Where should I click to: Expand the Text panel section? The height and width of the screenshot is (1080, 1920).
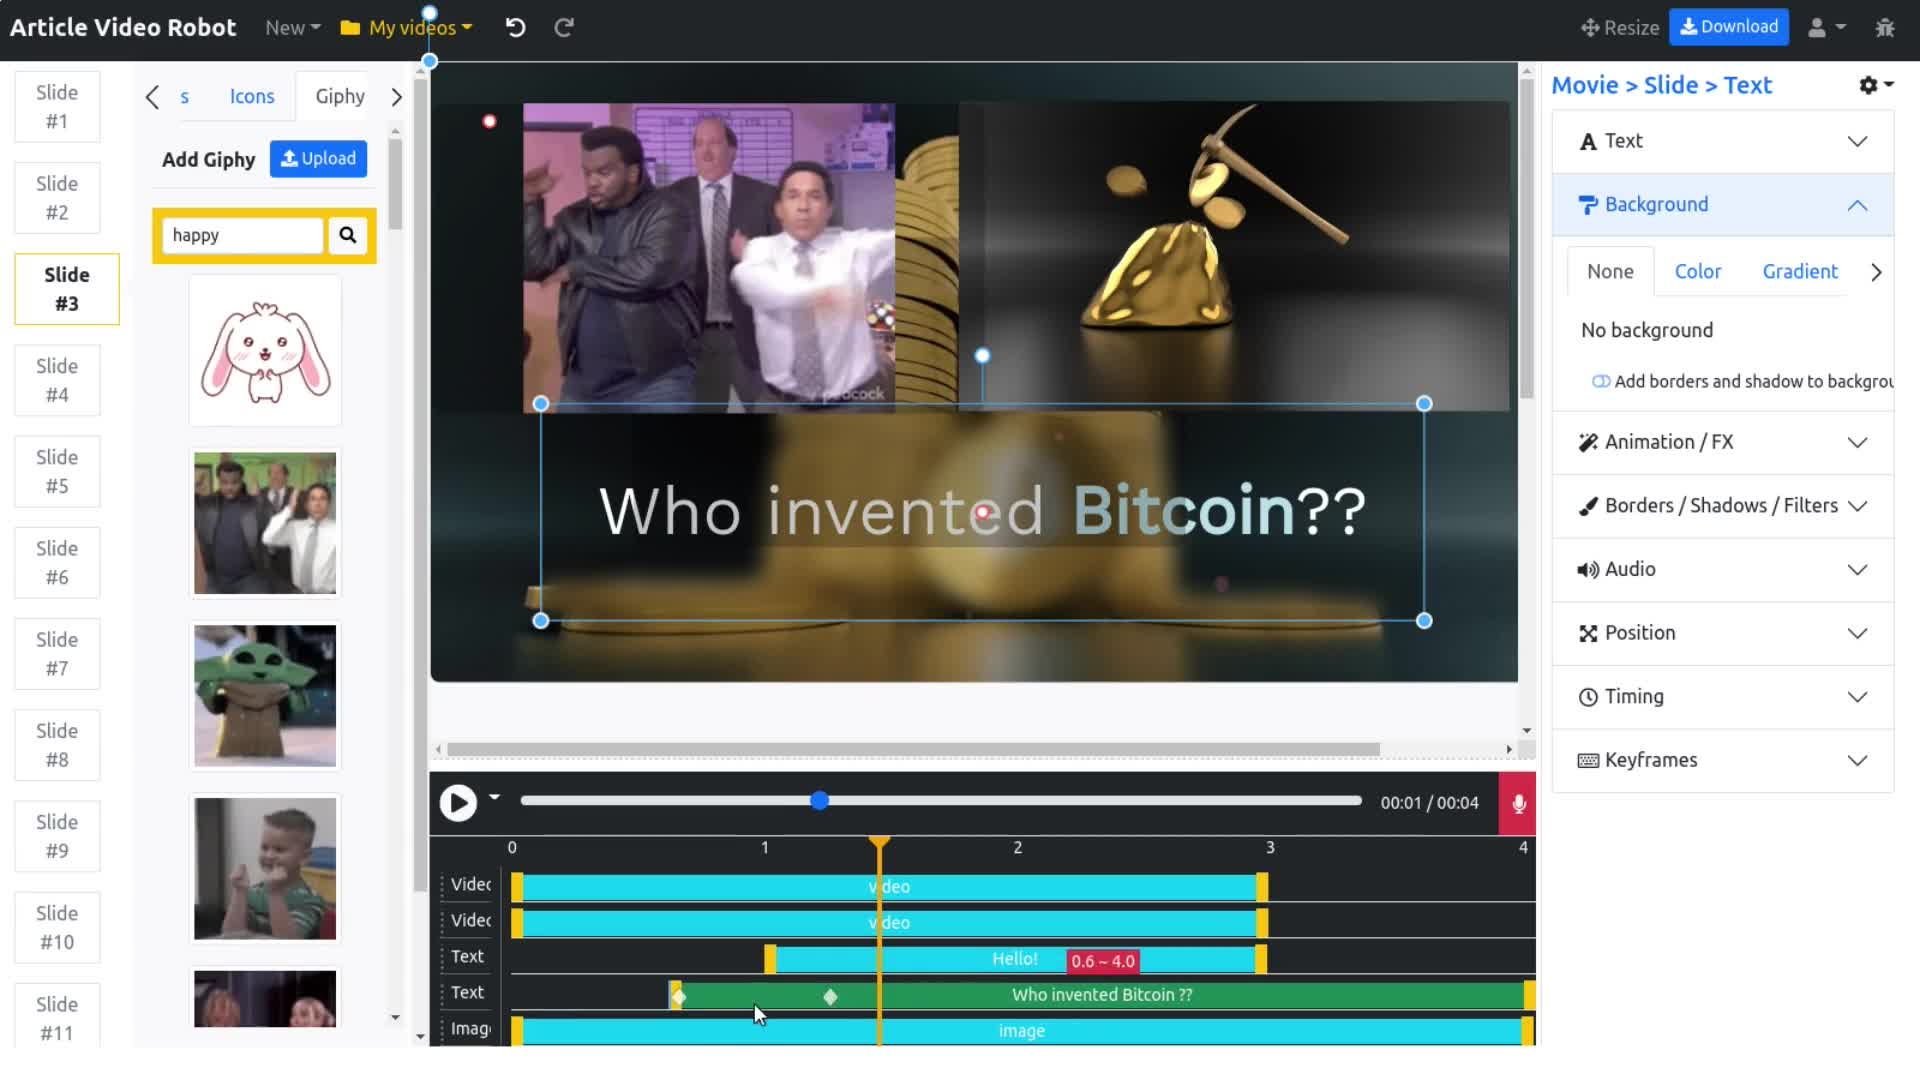[x=1858, y=141]
